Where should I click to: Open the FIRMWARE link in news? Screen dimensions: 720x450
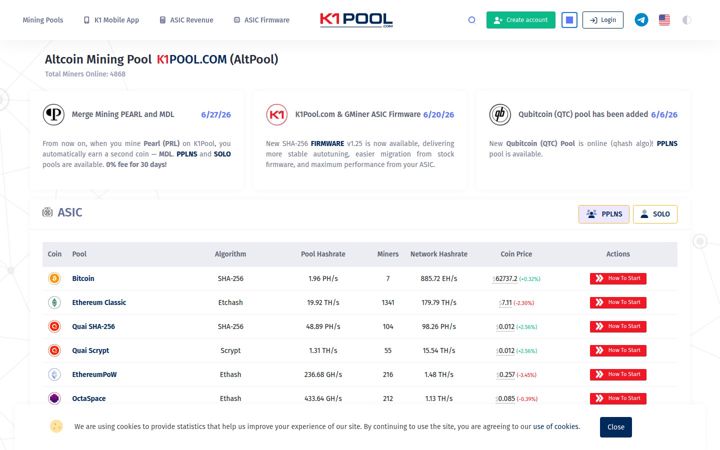(x=327, y=143)
